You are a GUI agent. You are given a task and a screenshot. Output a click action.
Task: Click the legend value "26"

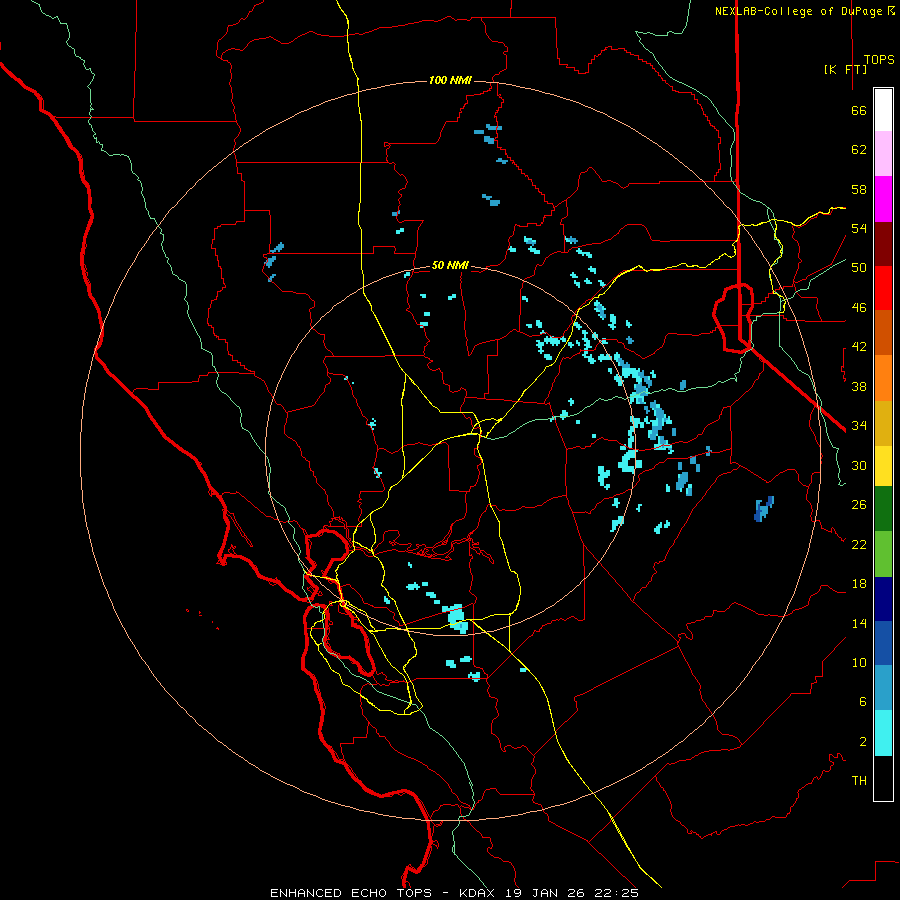coord(859,505)
